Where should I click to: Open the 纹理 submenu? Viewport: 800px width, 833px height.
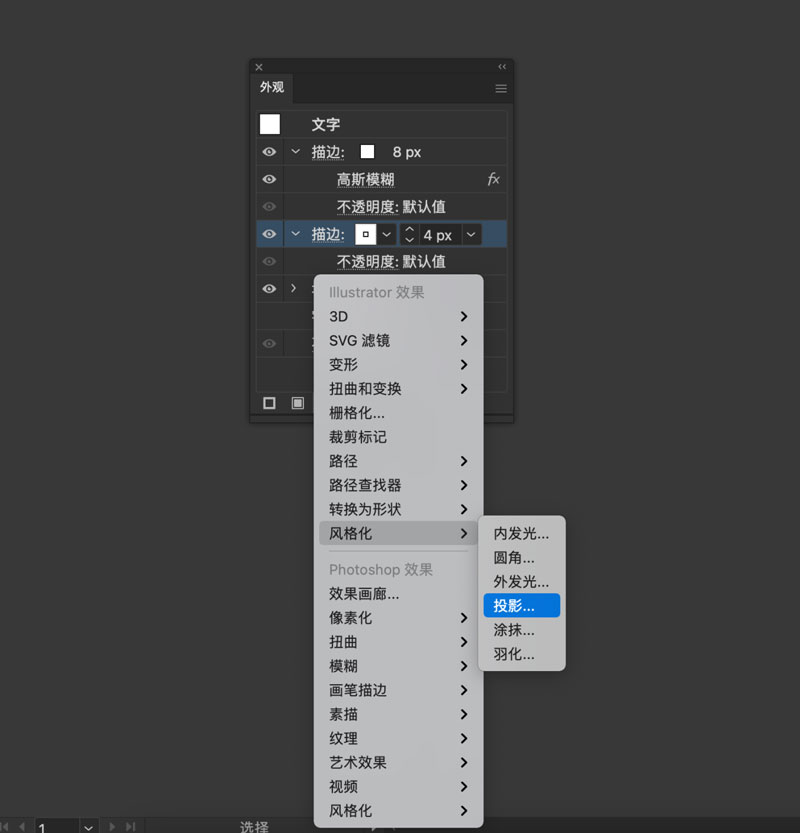coord(398,738)
